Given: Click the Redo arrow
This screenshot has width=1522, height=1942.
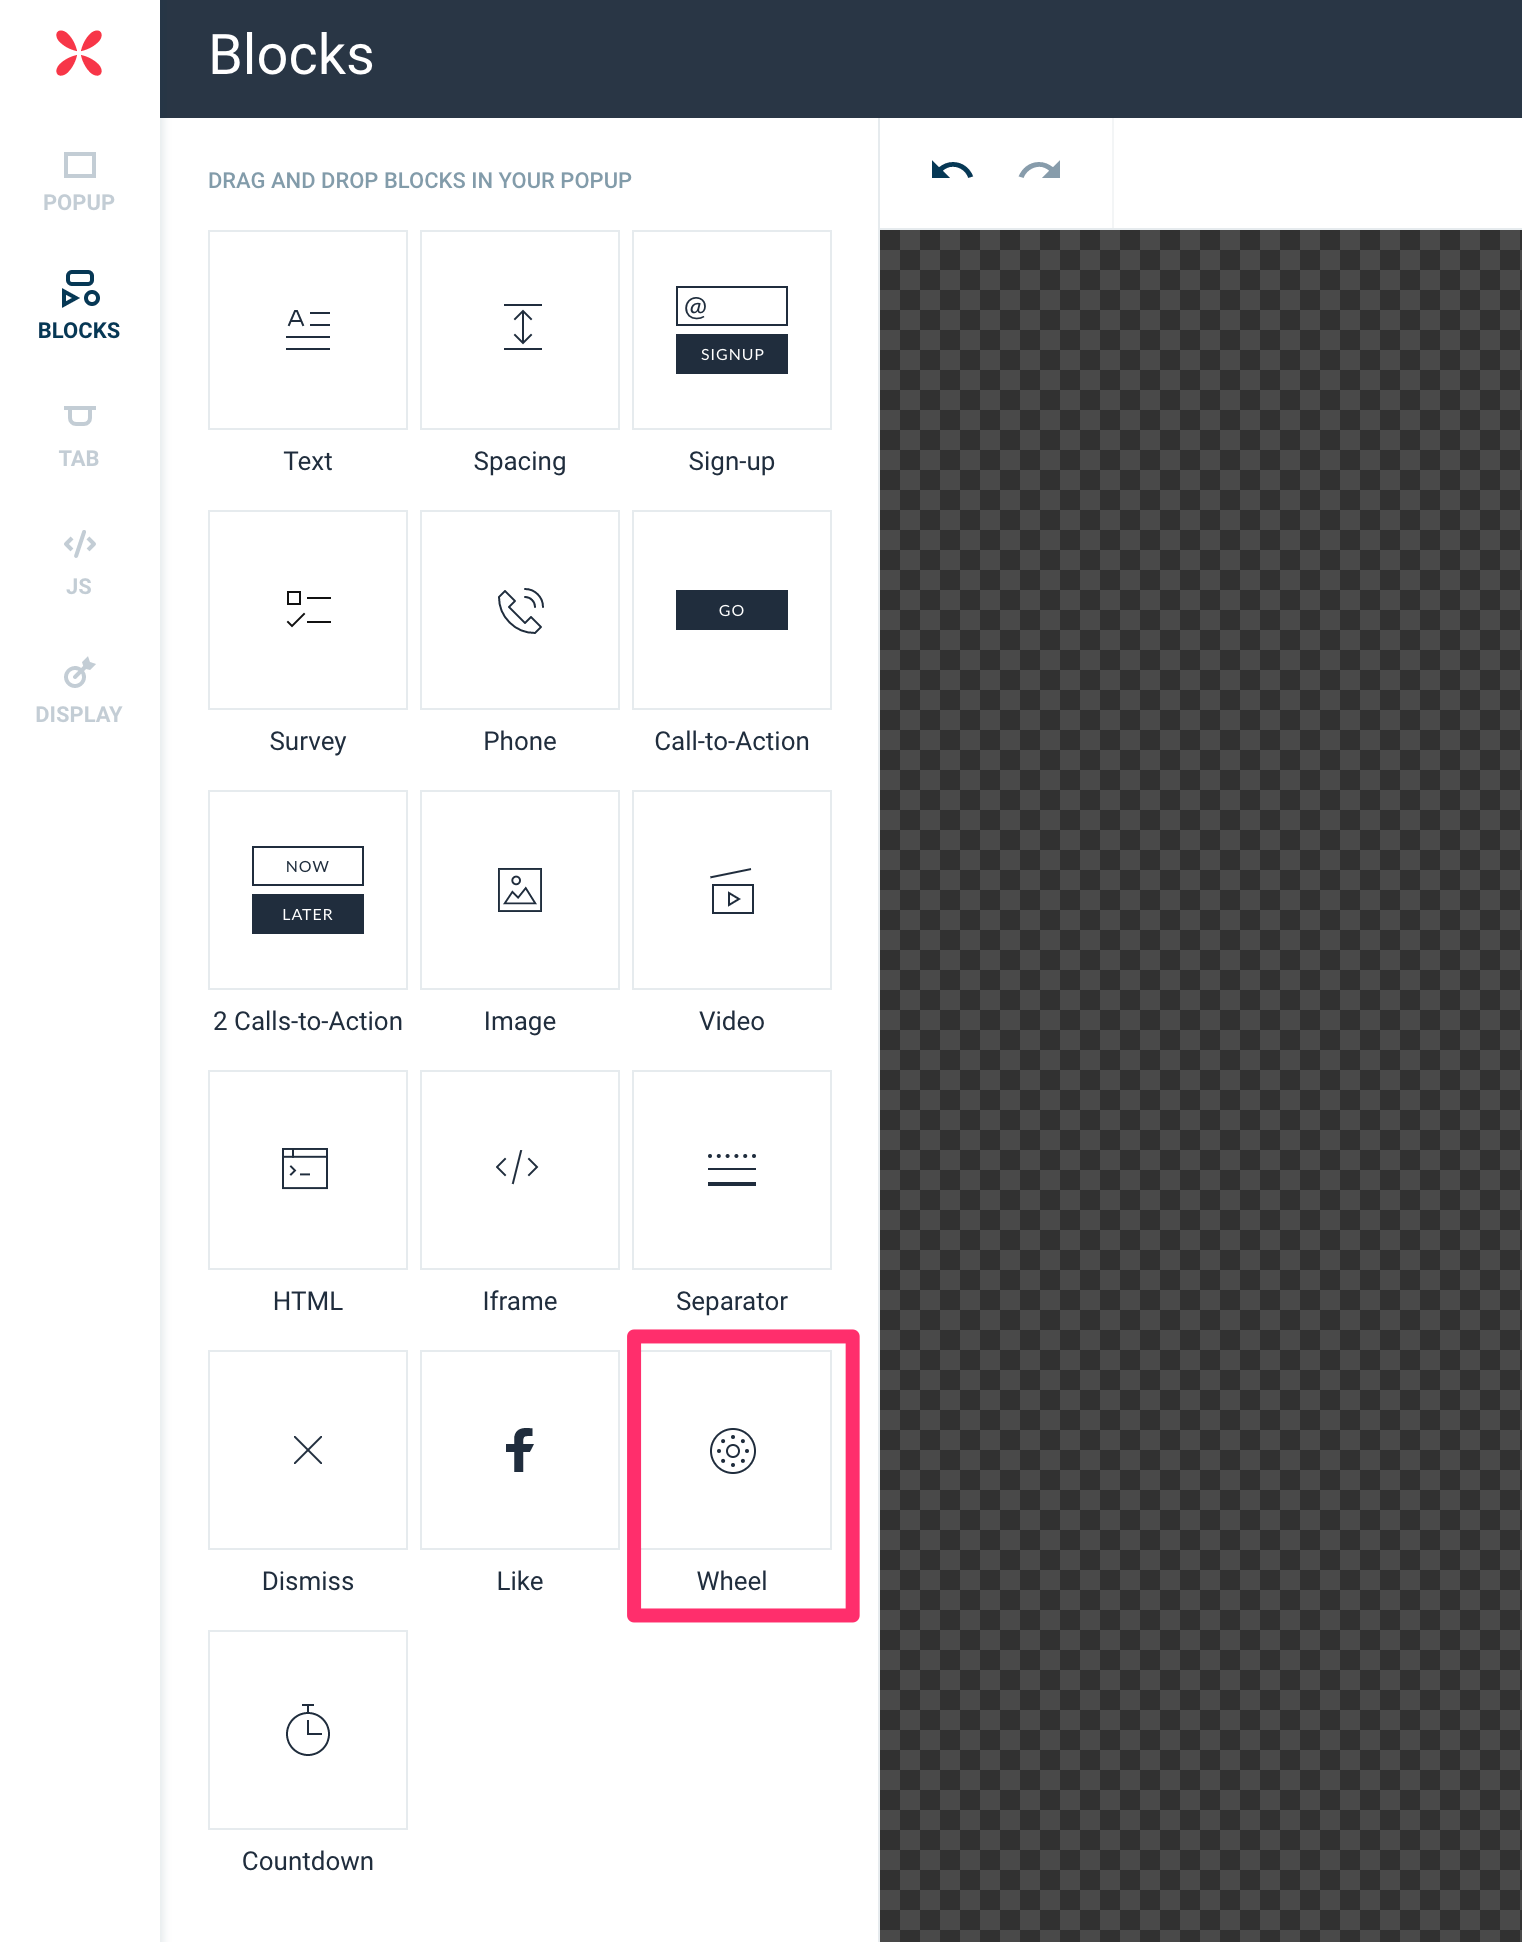Looking at the screenshot, I should coord(1039,171).
